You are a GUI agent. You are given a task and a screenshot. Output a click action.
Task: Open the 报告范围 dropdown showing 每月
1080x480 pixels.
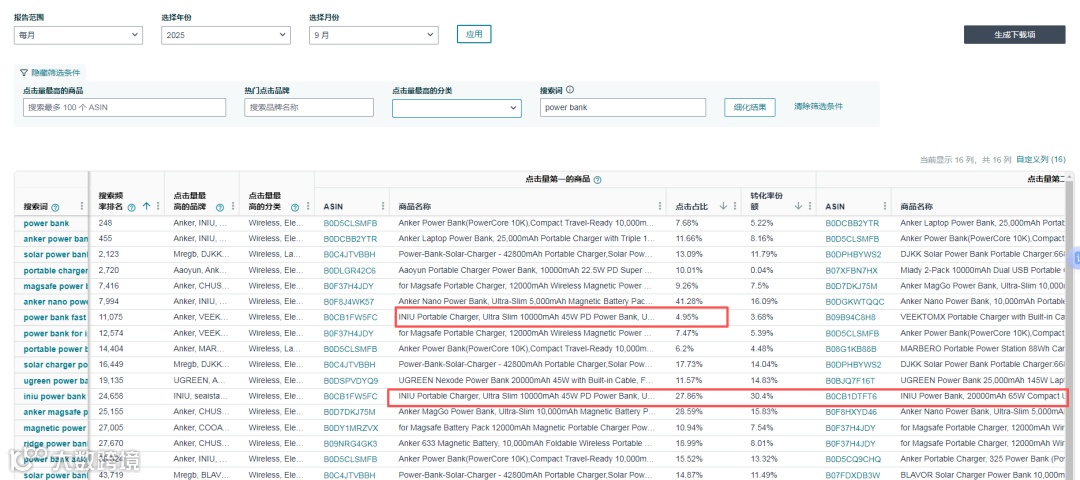coord(79,35)
